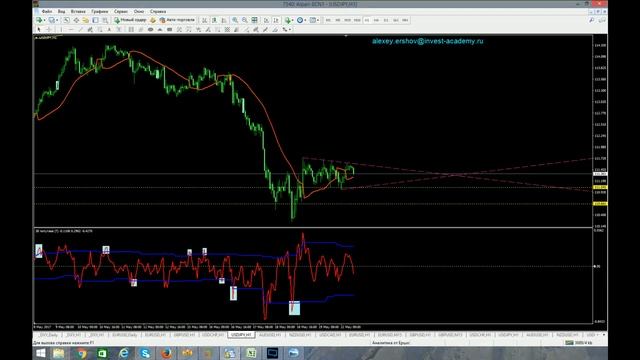
Task: Select the Crosshair tool
Action: click(x=49, y=29)
